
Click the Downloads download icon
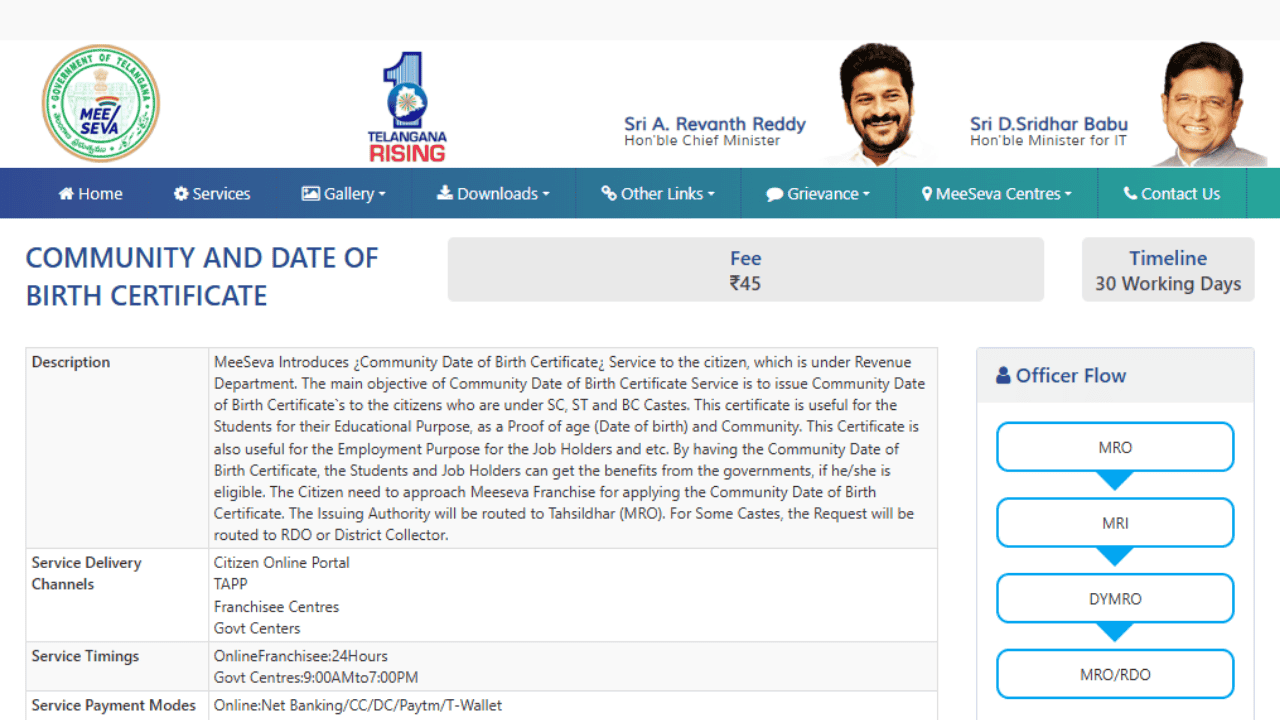coord(446,193)
